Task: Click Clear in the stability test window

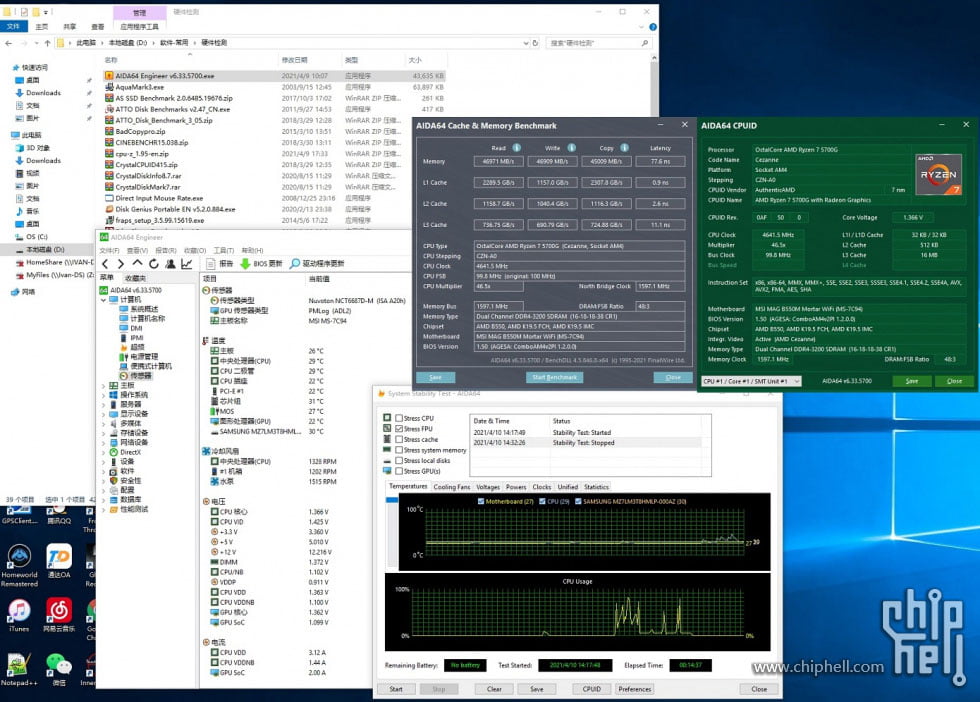Action: pyautogui.click(x=493, y=689)
